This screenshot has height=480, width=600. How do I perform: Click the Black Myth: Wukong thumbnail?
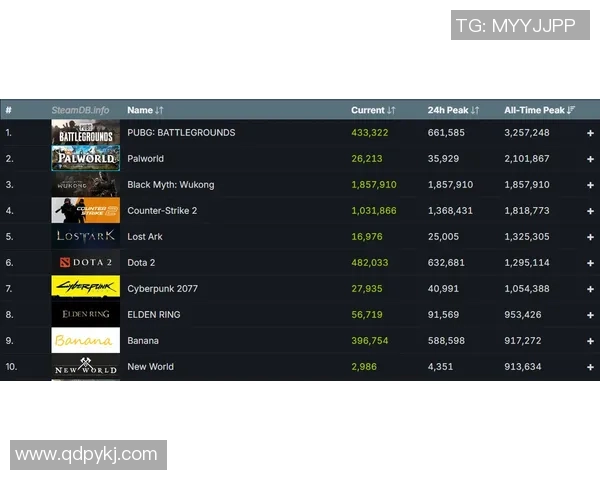pyautogui.click(x=85, y=184)
